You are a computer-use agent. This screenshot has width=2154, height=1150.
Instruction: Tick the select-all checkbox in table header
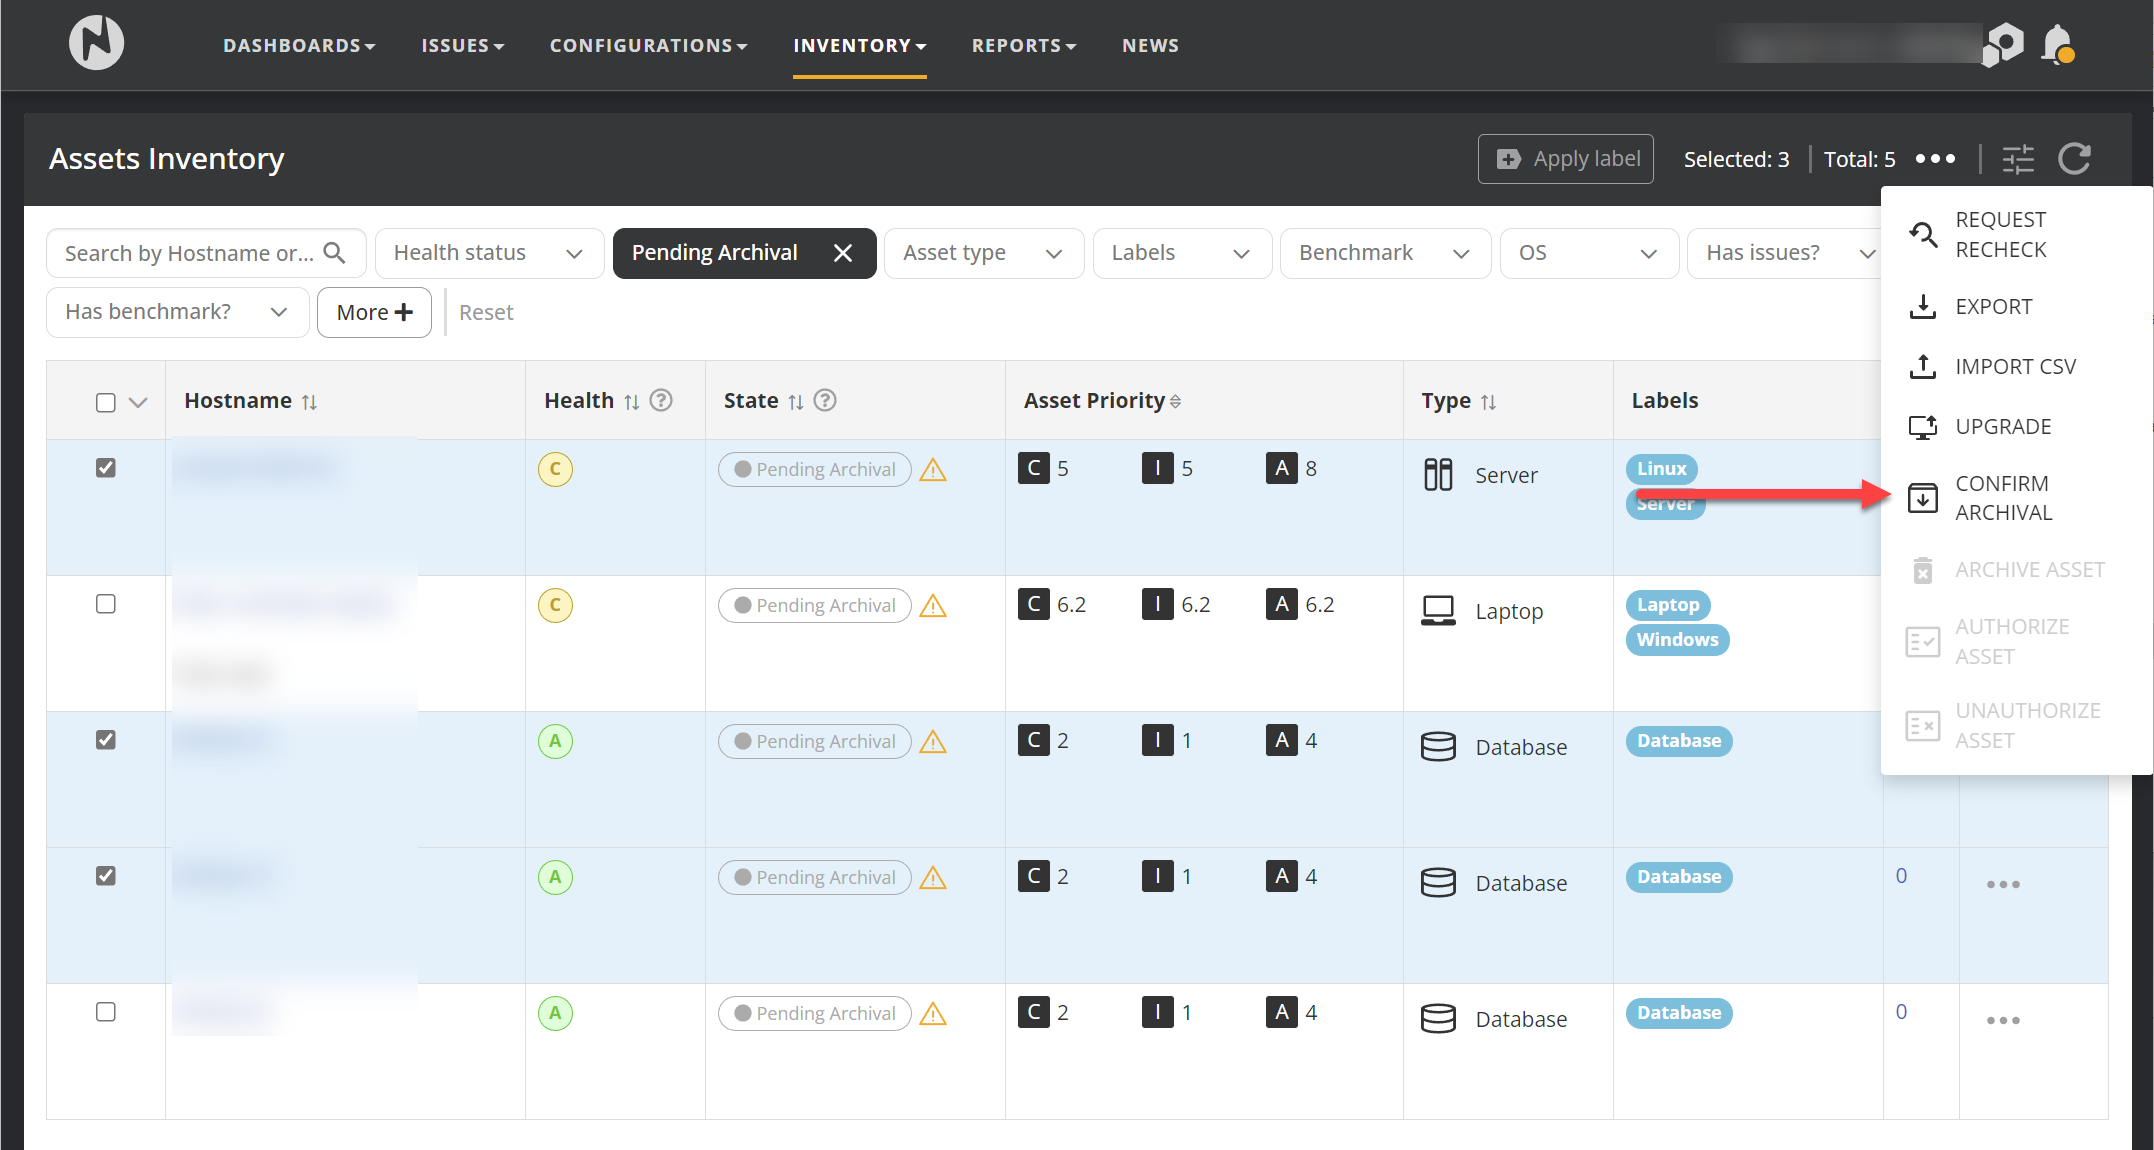pos(106,402)
